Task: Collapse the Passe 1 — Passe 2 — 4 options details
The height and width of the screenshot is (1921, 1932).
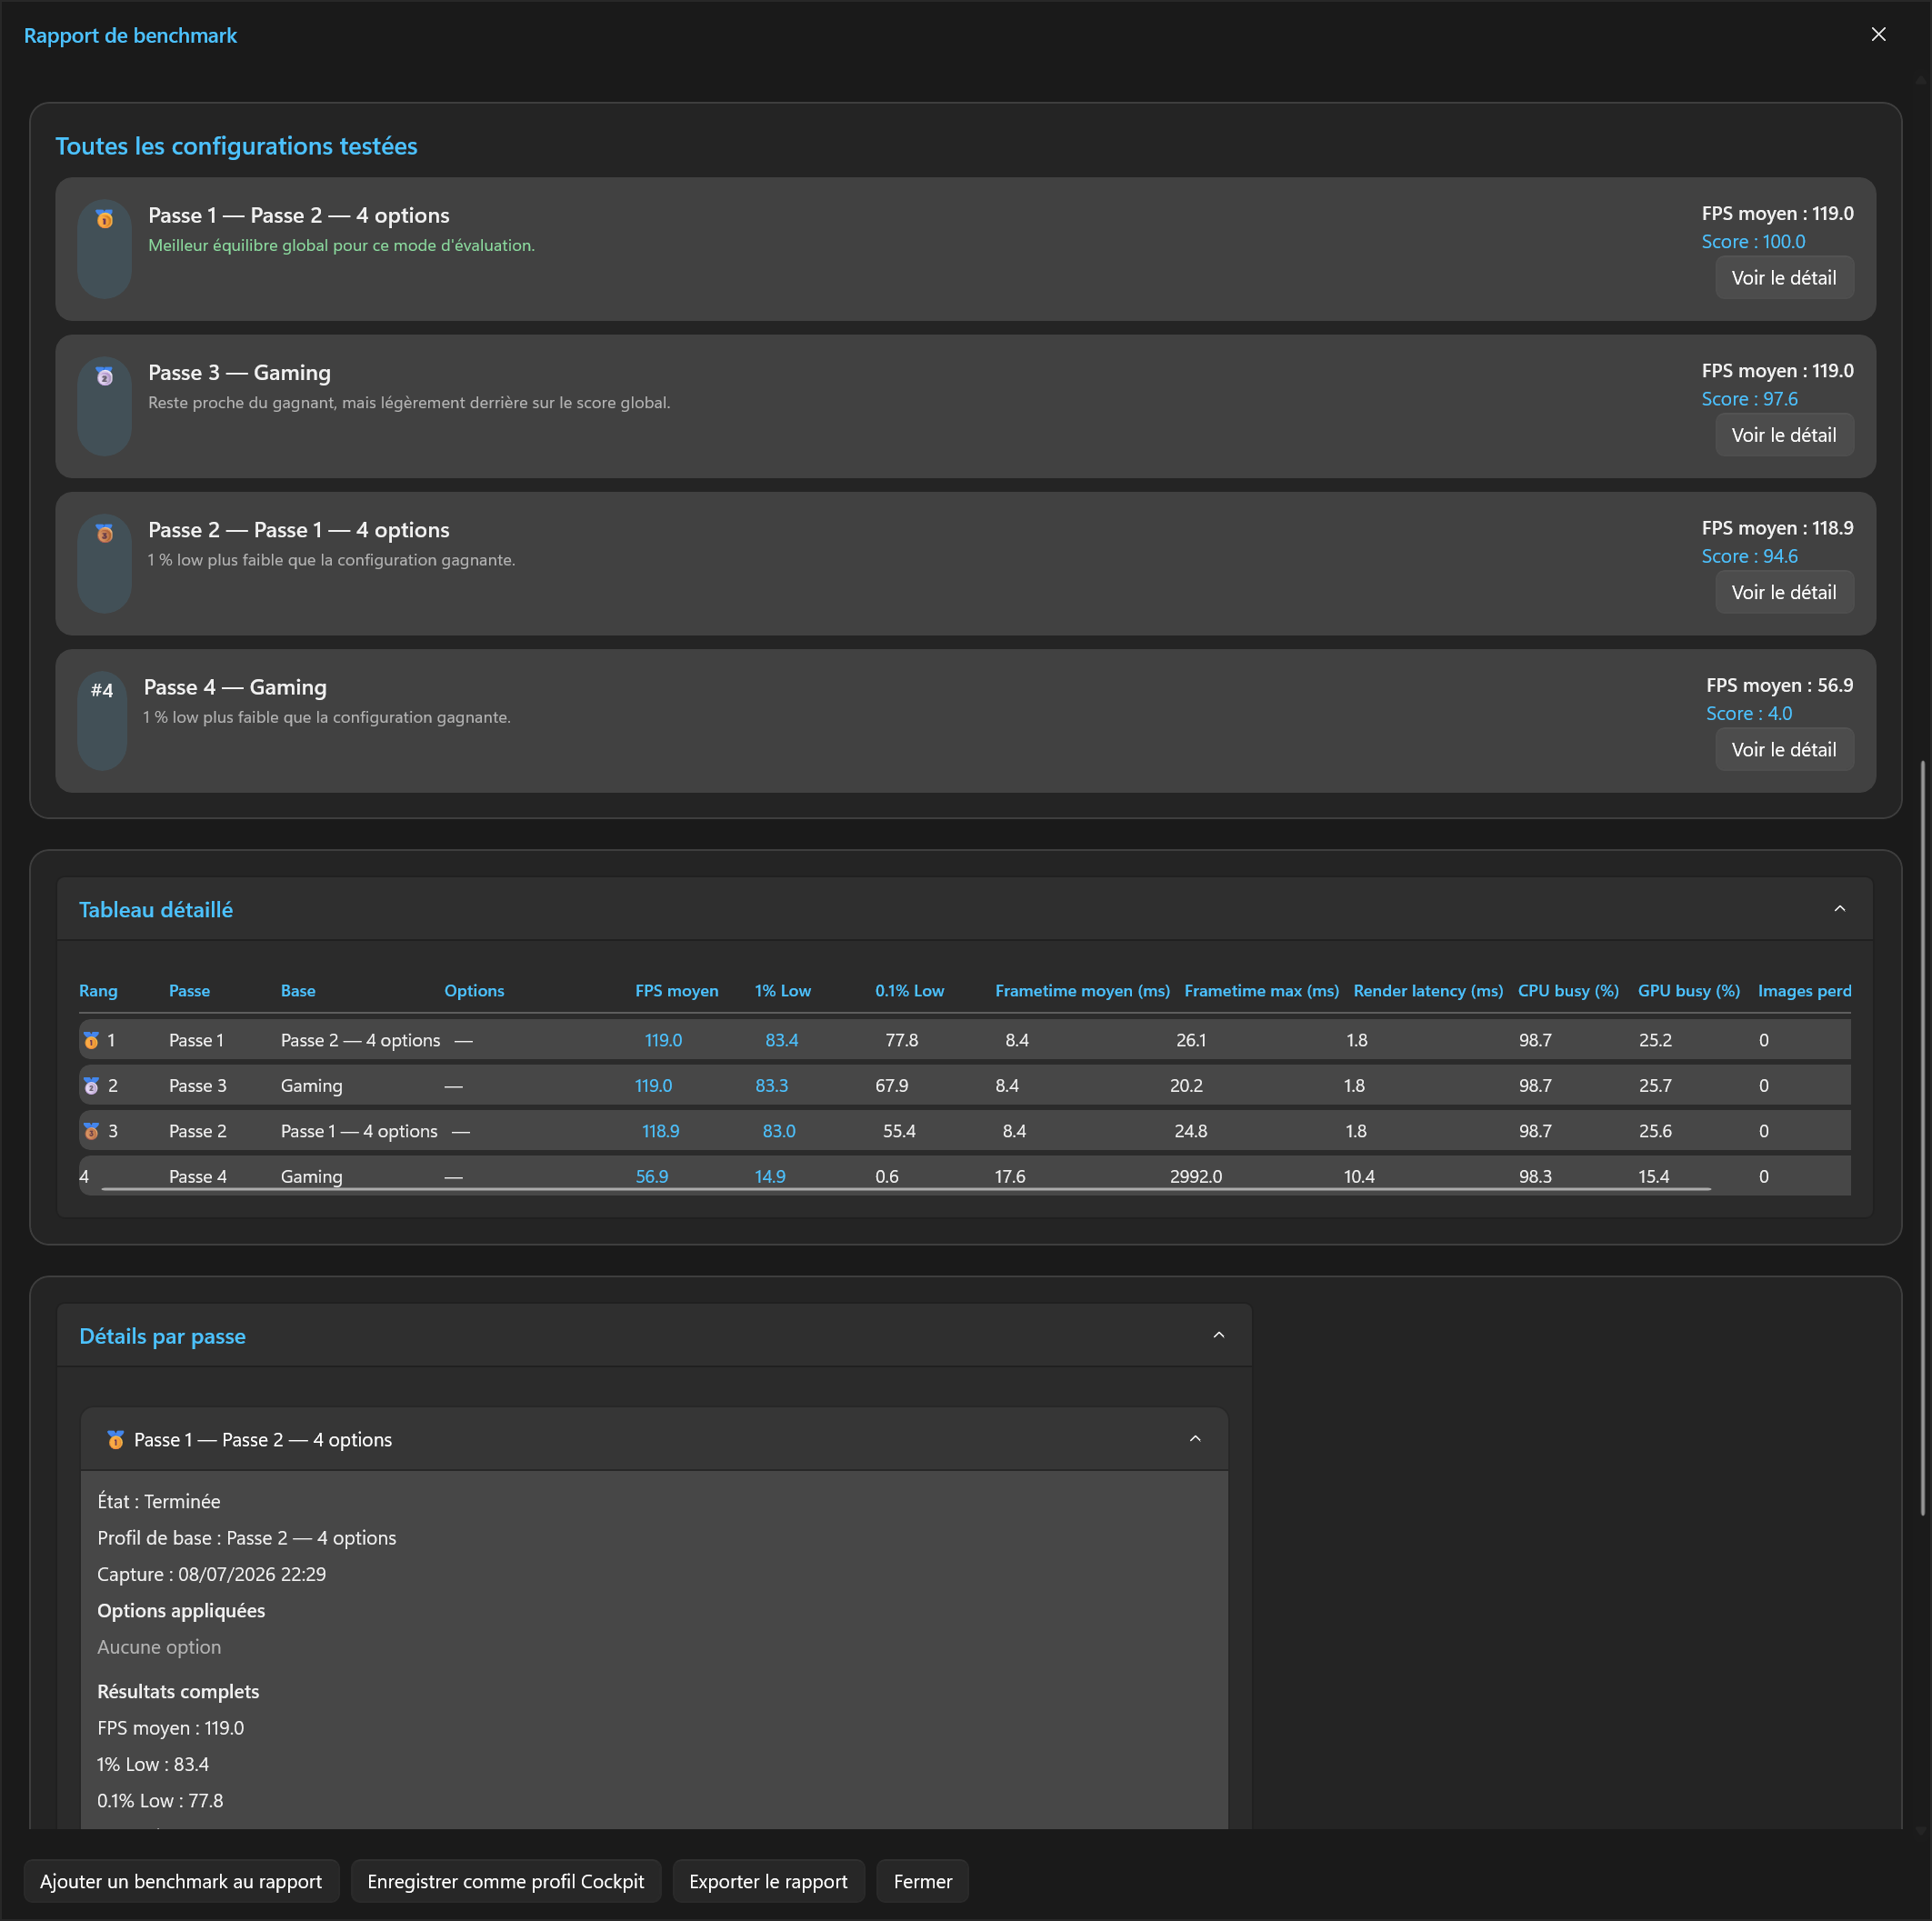Action: (x=1194, y=1439)
